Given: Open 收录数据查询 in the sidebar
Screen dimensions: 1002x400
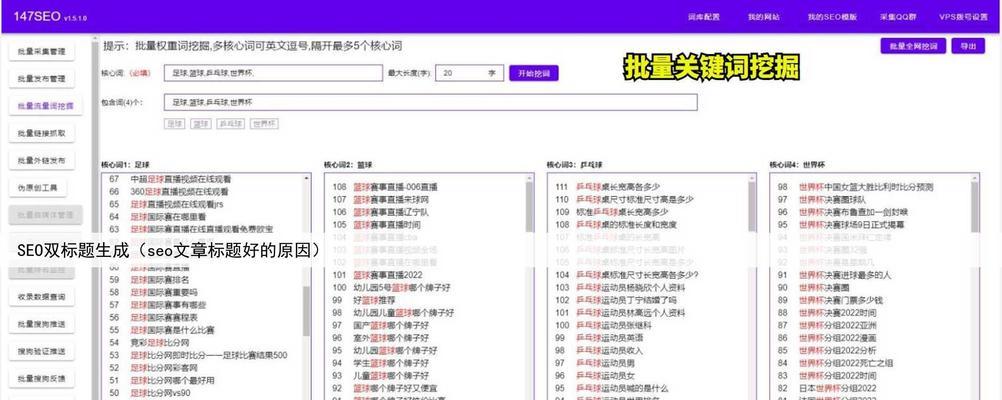Looking at the screenshot, I should (42, 297).
